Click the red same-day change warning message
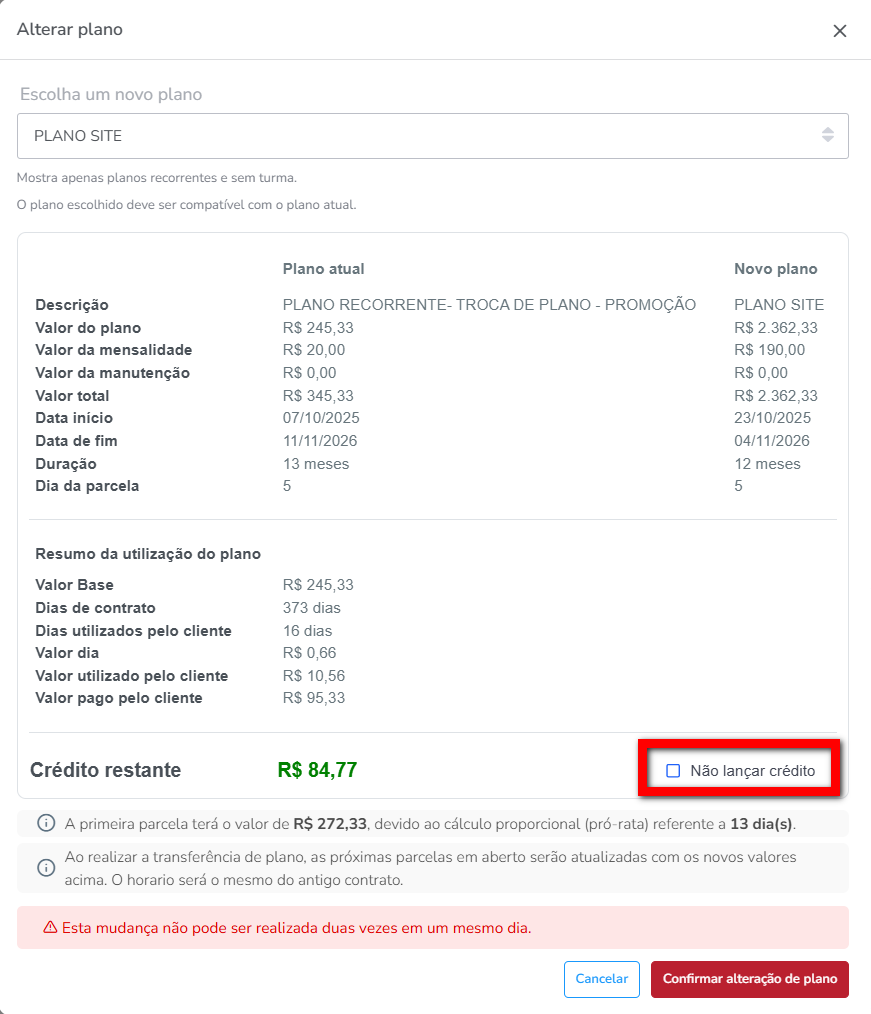871x1014 pixels. [x=296, y=928]
